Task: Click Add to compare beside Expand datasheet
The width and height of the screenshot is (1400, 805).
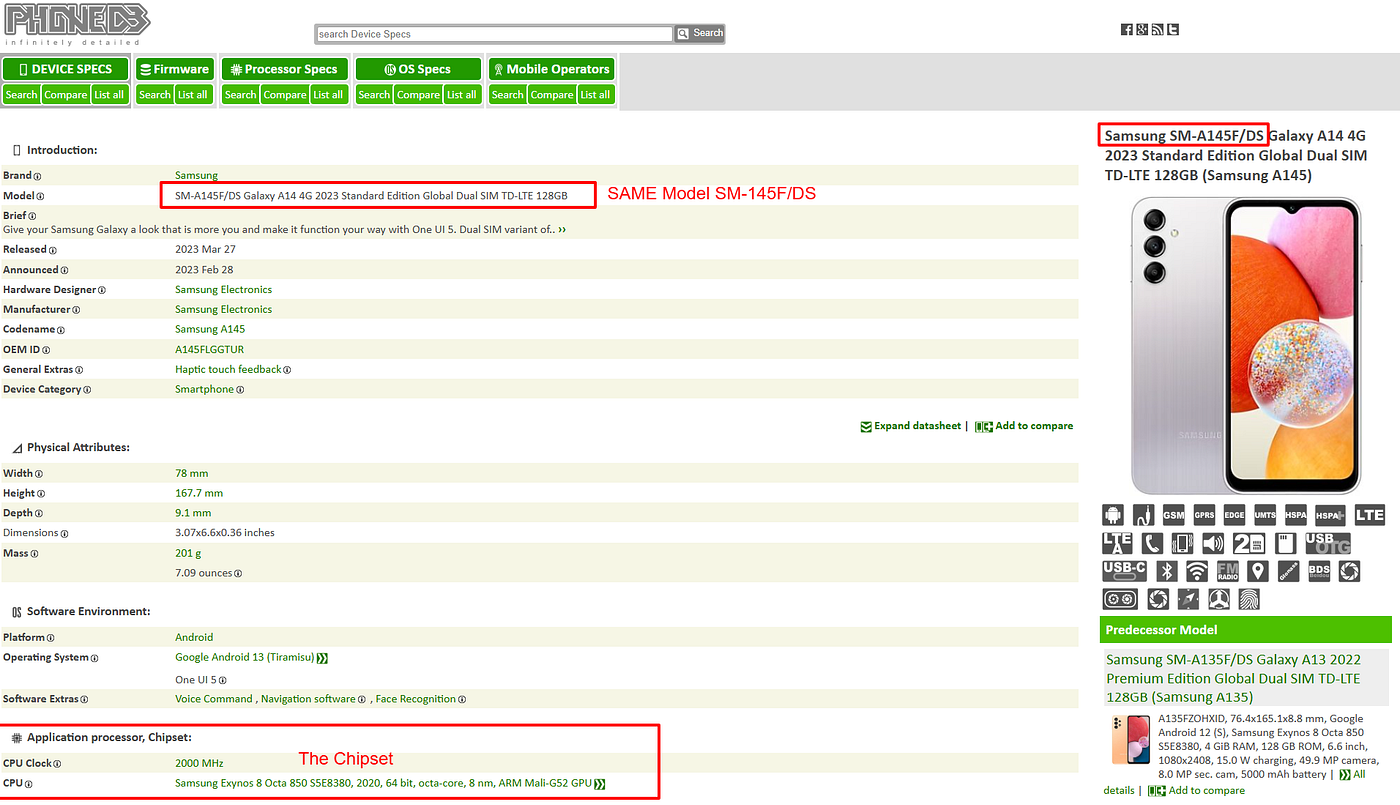Action: click(1025, 426)
